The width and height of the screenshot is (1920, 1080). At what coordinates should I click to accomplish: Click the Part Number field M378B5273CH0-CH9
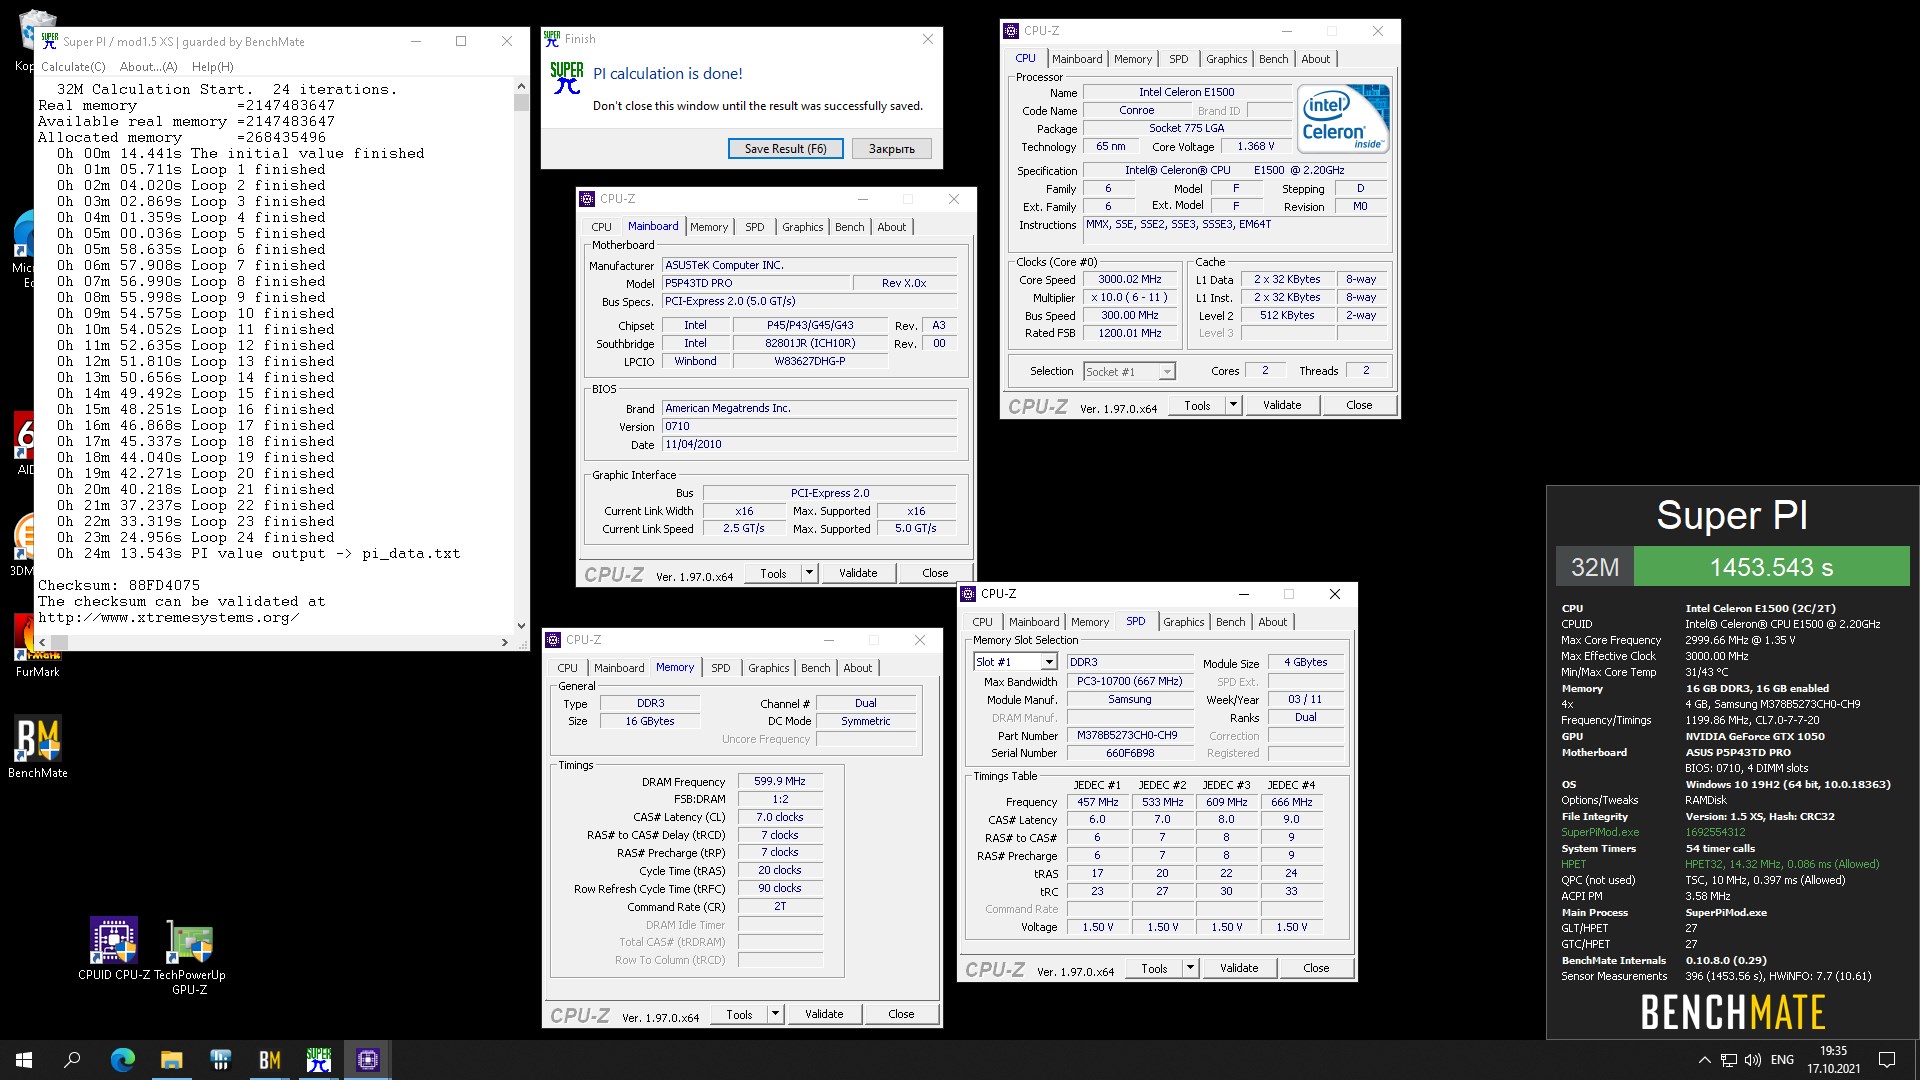click(1130, 736)
